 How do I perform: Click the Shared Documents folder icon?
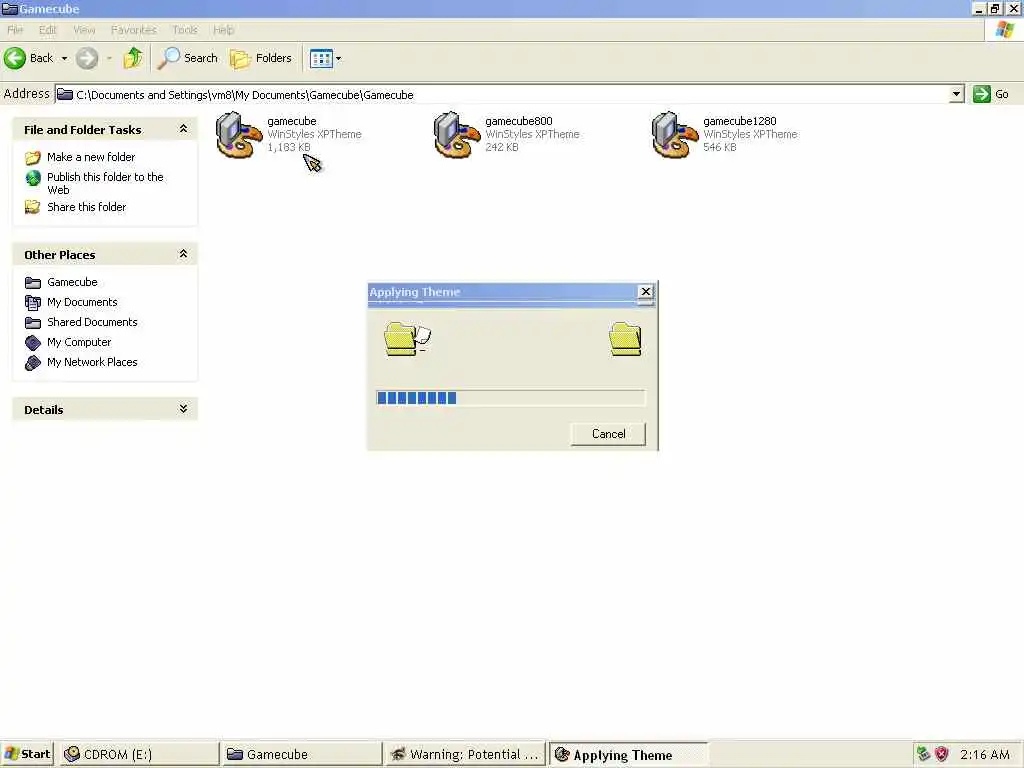(x=33, y=323)
